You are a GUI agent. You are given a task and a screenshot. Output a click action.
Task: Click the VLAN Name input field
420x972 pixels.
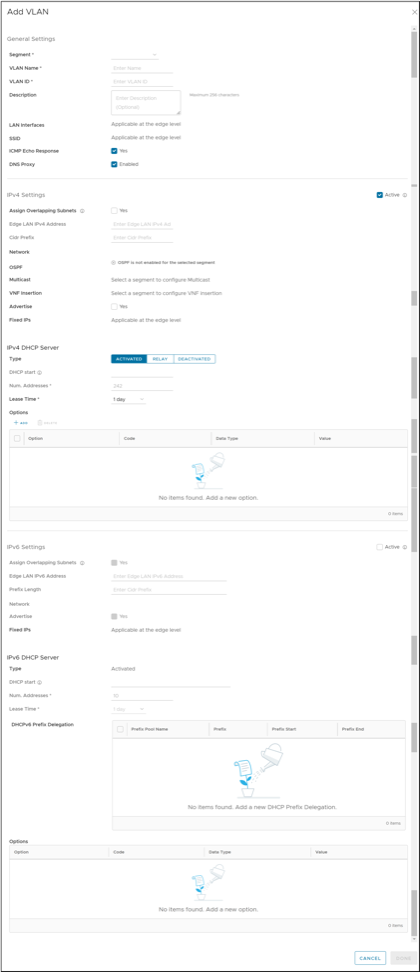pos(142,68)
